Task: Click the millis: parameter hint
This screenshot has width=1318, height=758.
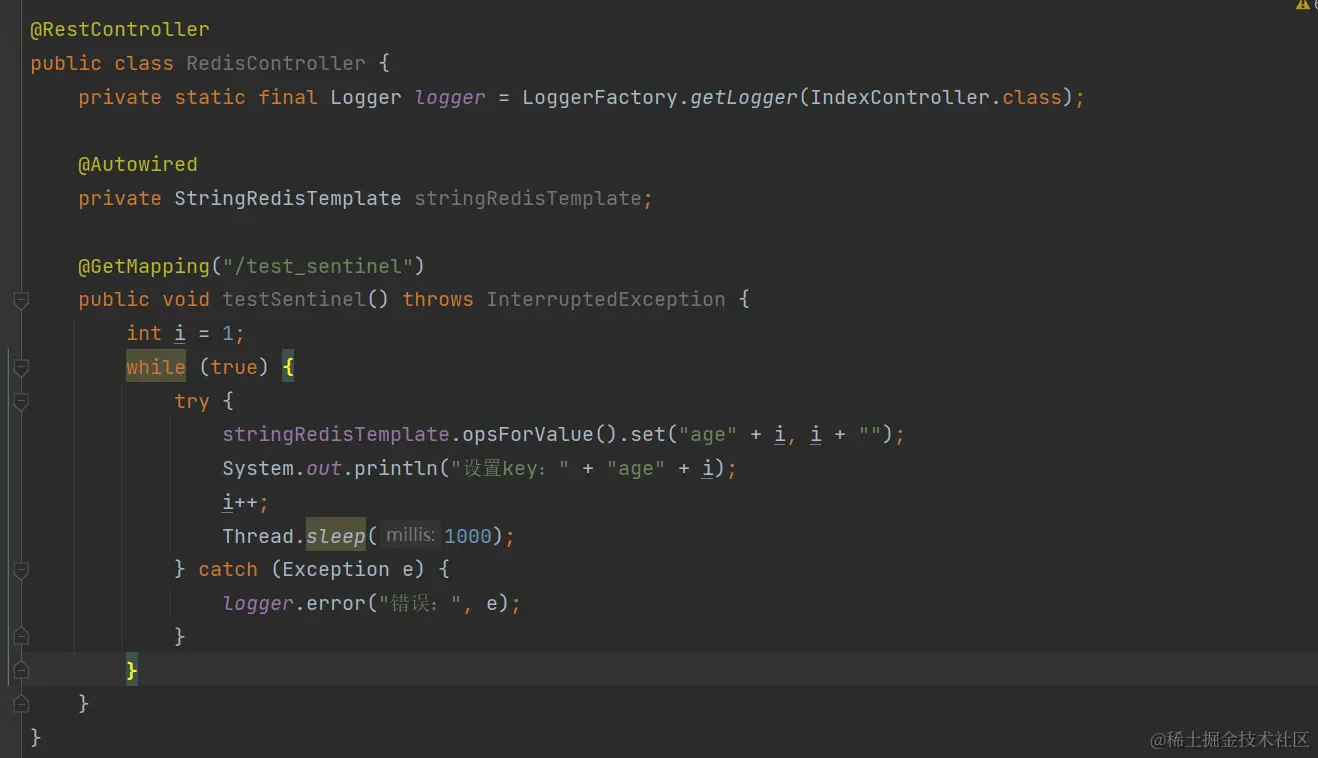Action: click(x=411, y=536)
